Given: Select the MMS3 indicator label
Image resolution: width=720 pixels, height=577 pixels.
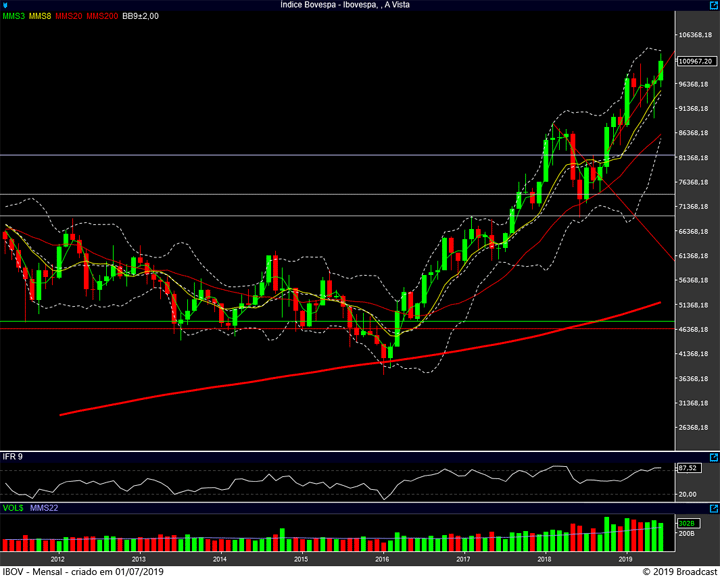Looking at the screenshot, I should (x=14, y=16).
